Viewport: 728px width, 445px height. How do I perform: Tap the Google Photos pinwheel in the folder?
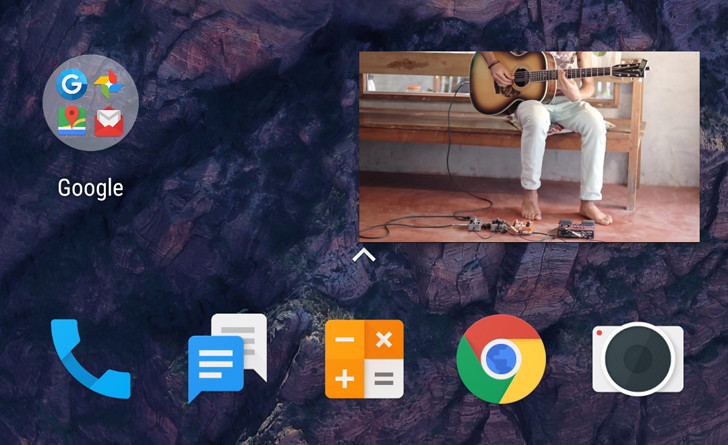tap(108, 85)
